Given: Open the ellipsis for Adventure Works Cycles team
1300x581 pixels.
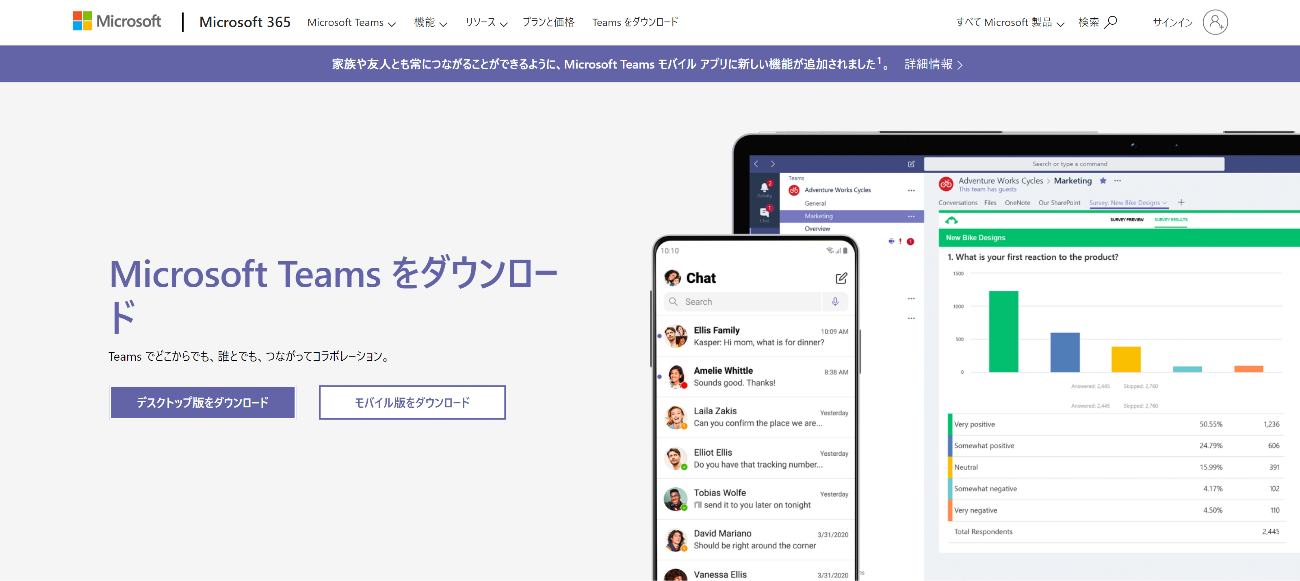Looking at the screenshot, I should pos(911,190).
